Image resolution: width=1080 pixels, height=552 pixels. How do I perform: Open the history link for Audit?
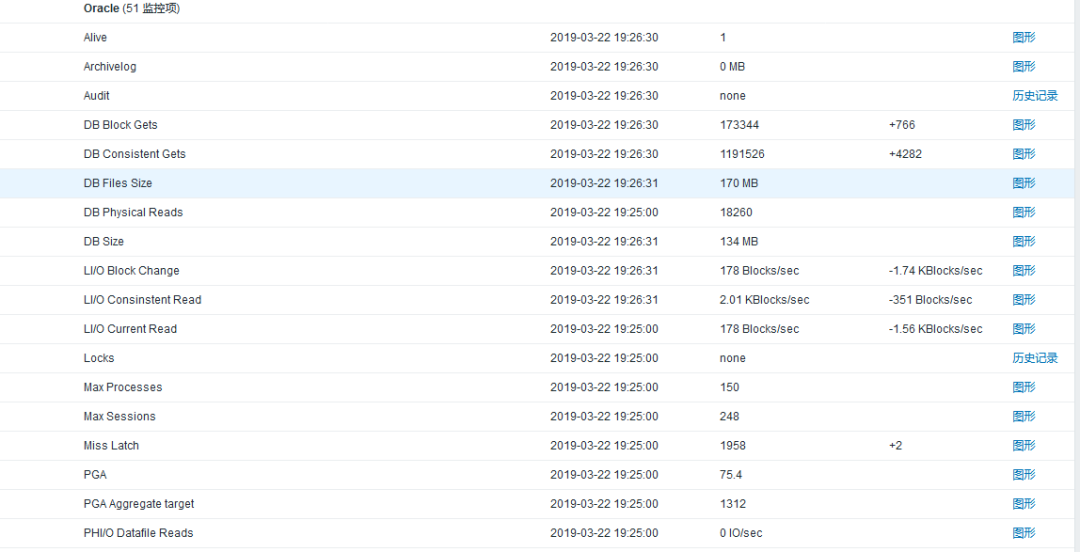pyautogui.click(x=1035, y=96)
